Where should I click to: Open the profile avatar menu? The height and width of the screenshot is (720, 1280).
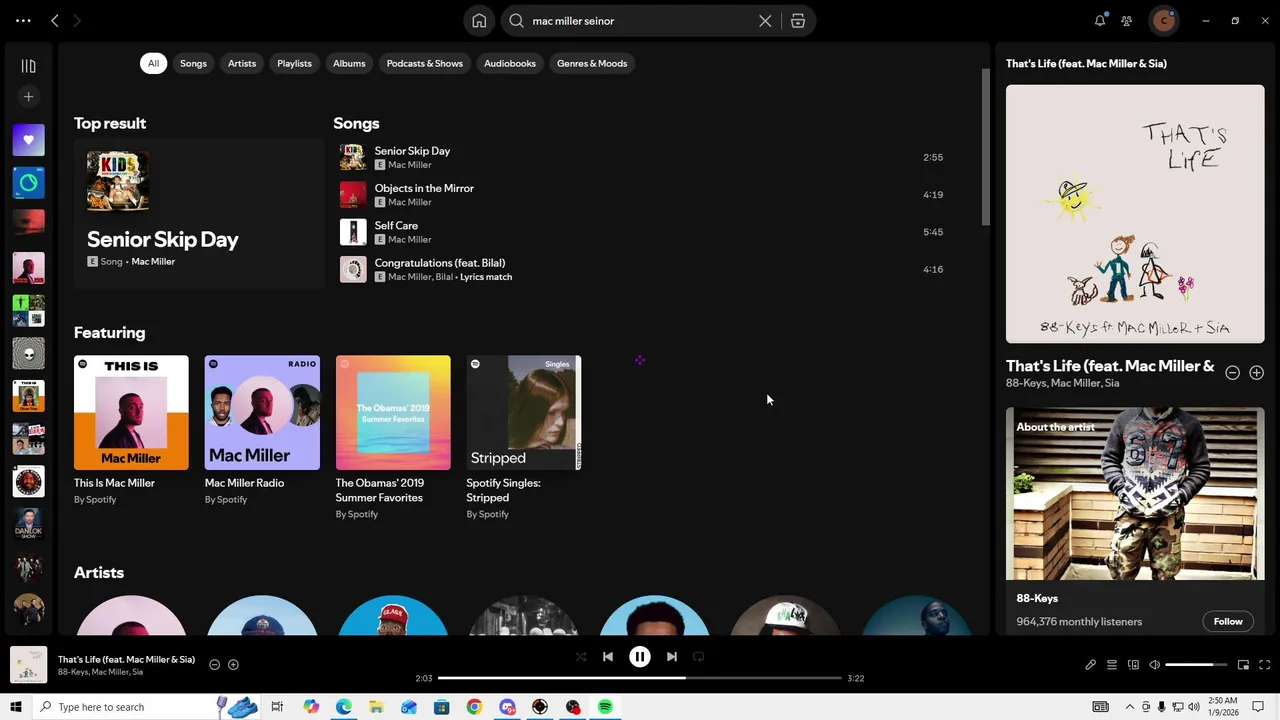1163,20
